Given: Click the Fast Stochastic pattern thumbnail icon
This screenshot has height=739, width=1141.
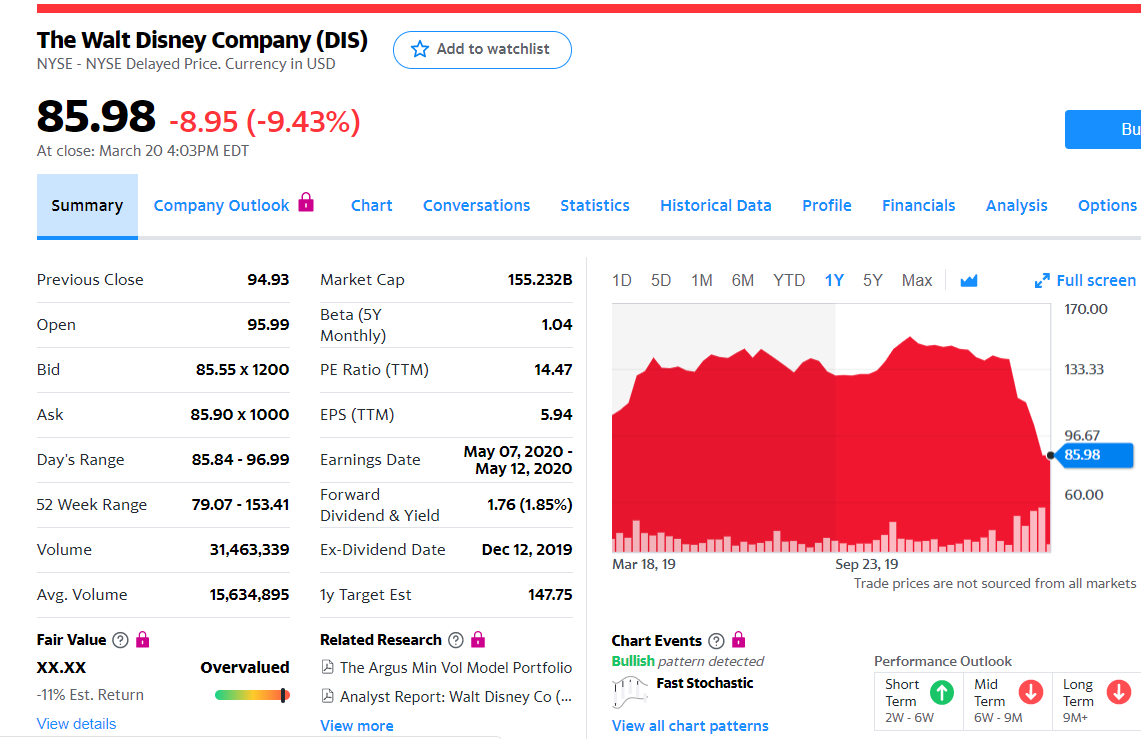Looking at the screenshot, I should (629, 692).
